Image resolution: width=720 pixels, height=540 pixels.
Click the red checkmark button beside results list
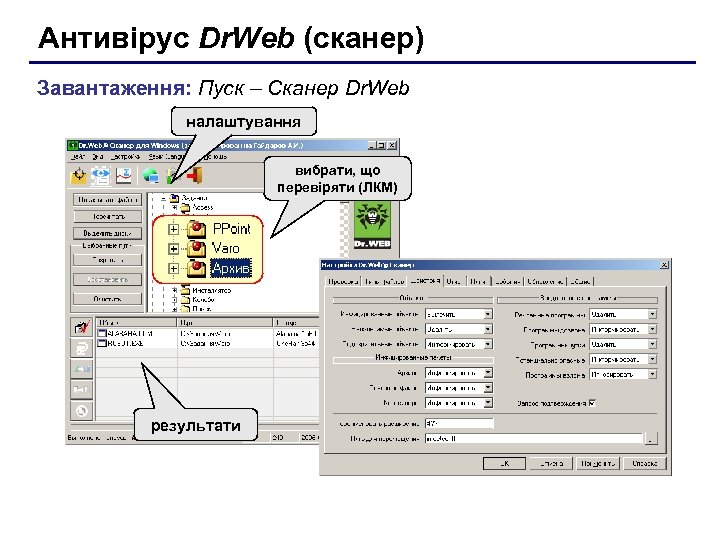(x=82, y=327)
